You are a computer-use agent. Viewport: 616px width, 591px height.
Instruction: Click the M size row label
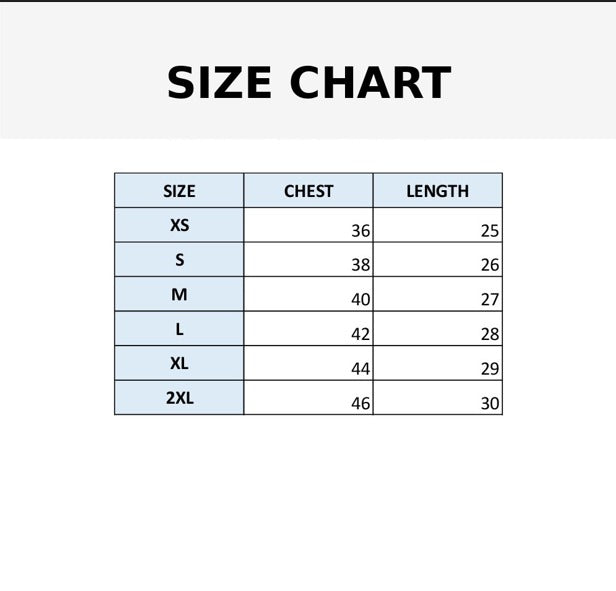click(x=179, y=294)
